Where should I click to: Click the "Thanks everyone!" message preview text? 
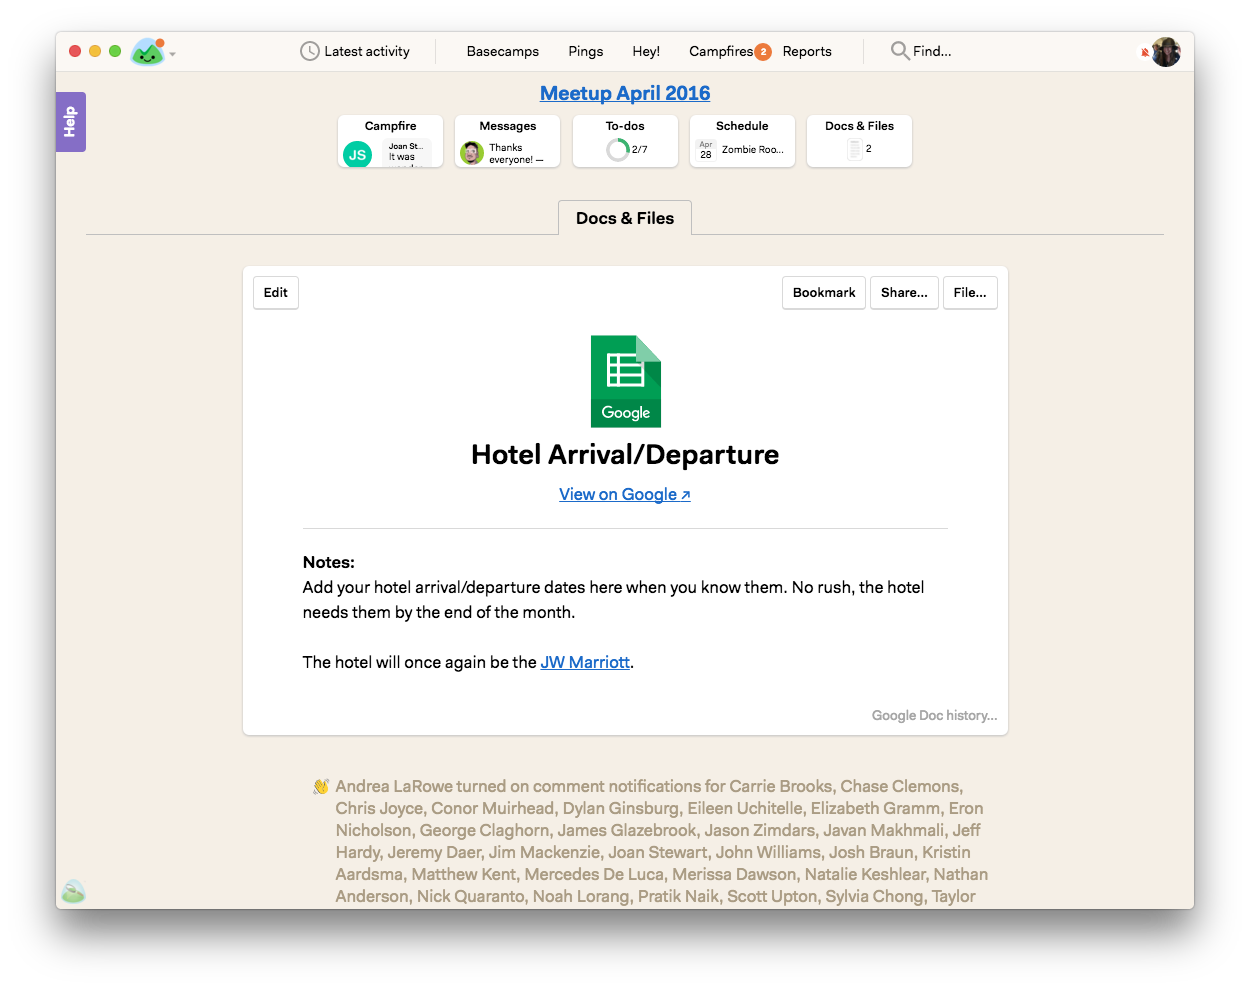516,153
